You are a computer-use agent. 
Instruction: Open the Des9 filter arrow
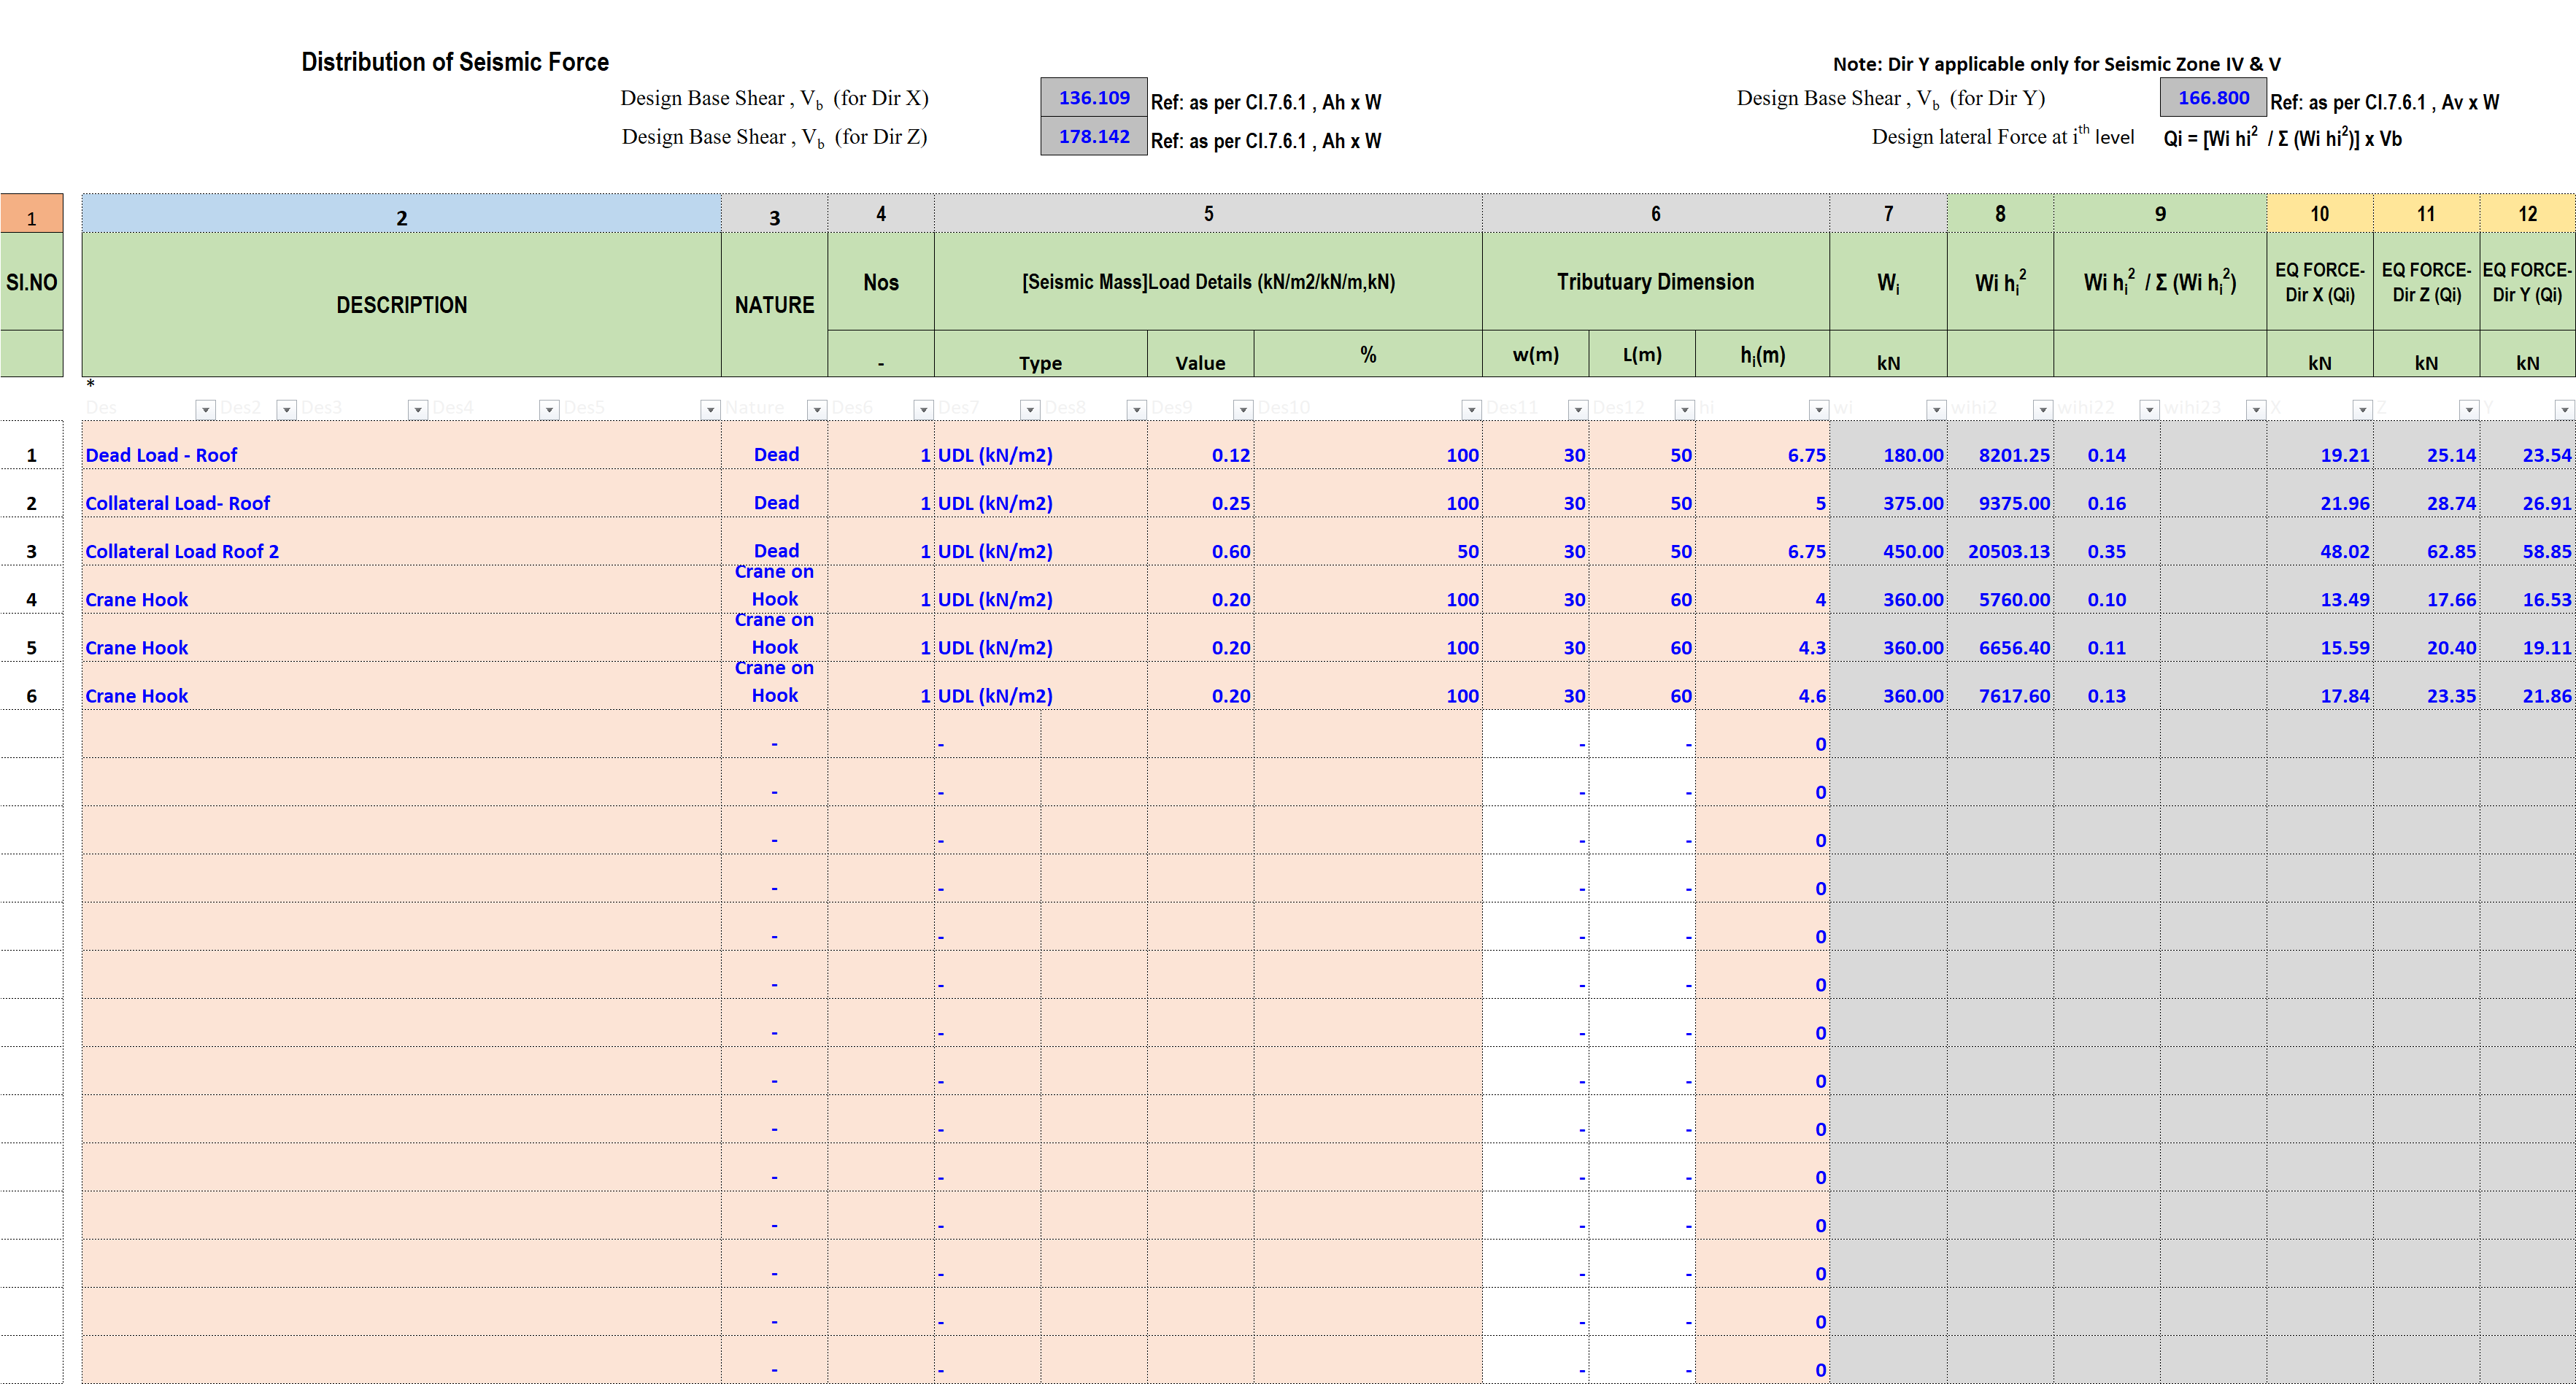pyautogui.click(x=1243, y=409)
